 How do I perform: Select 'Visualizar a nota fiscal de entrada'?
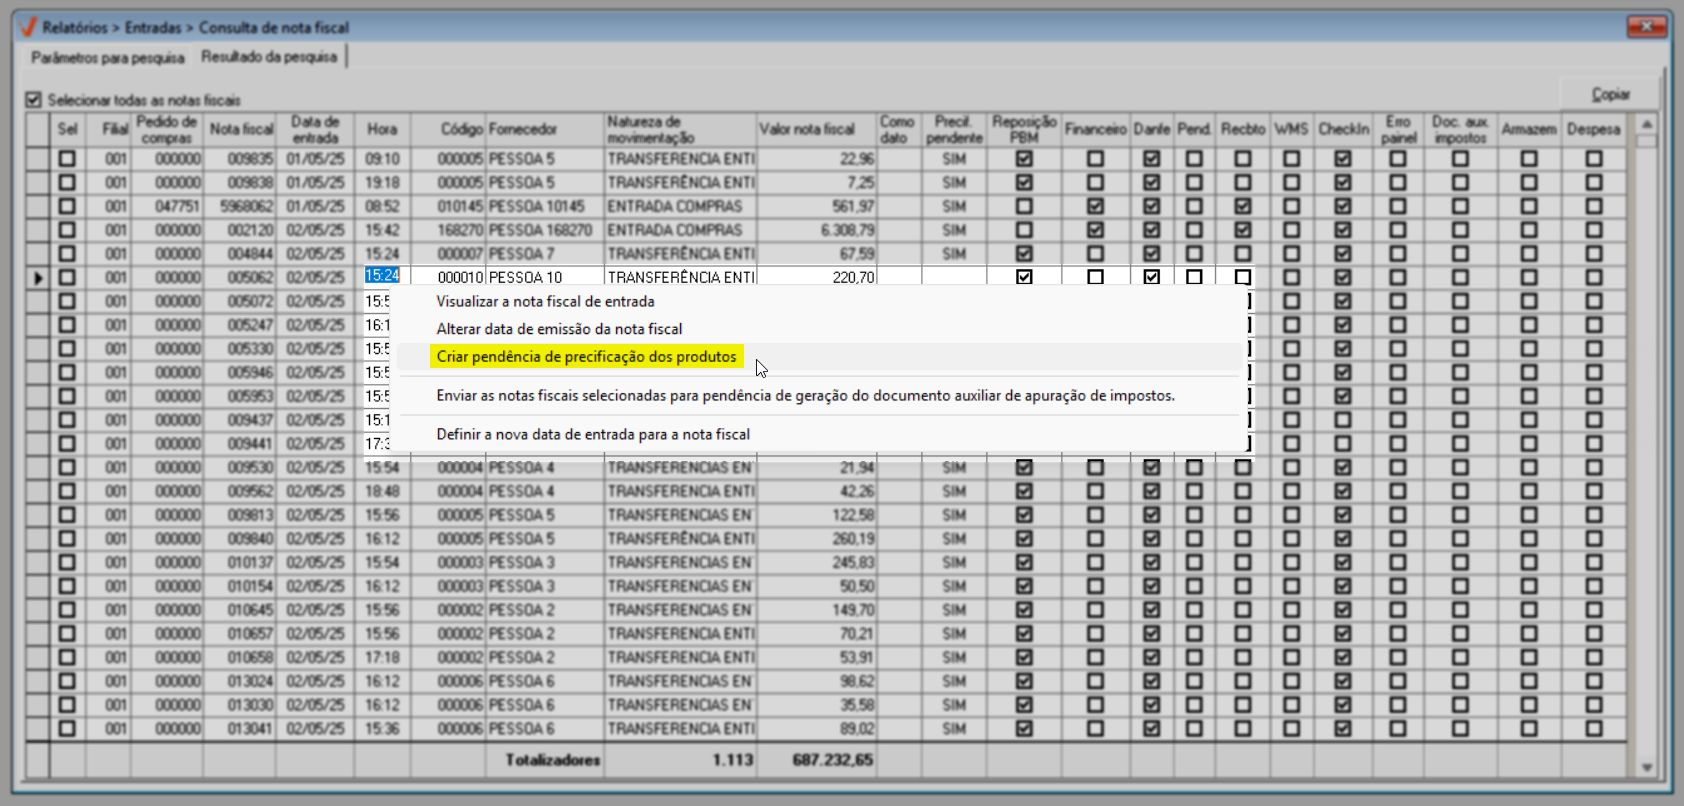coord(545,301)
